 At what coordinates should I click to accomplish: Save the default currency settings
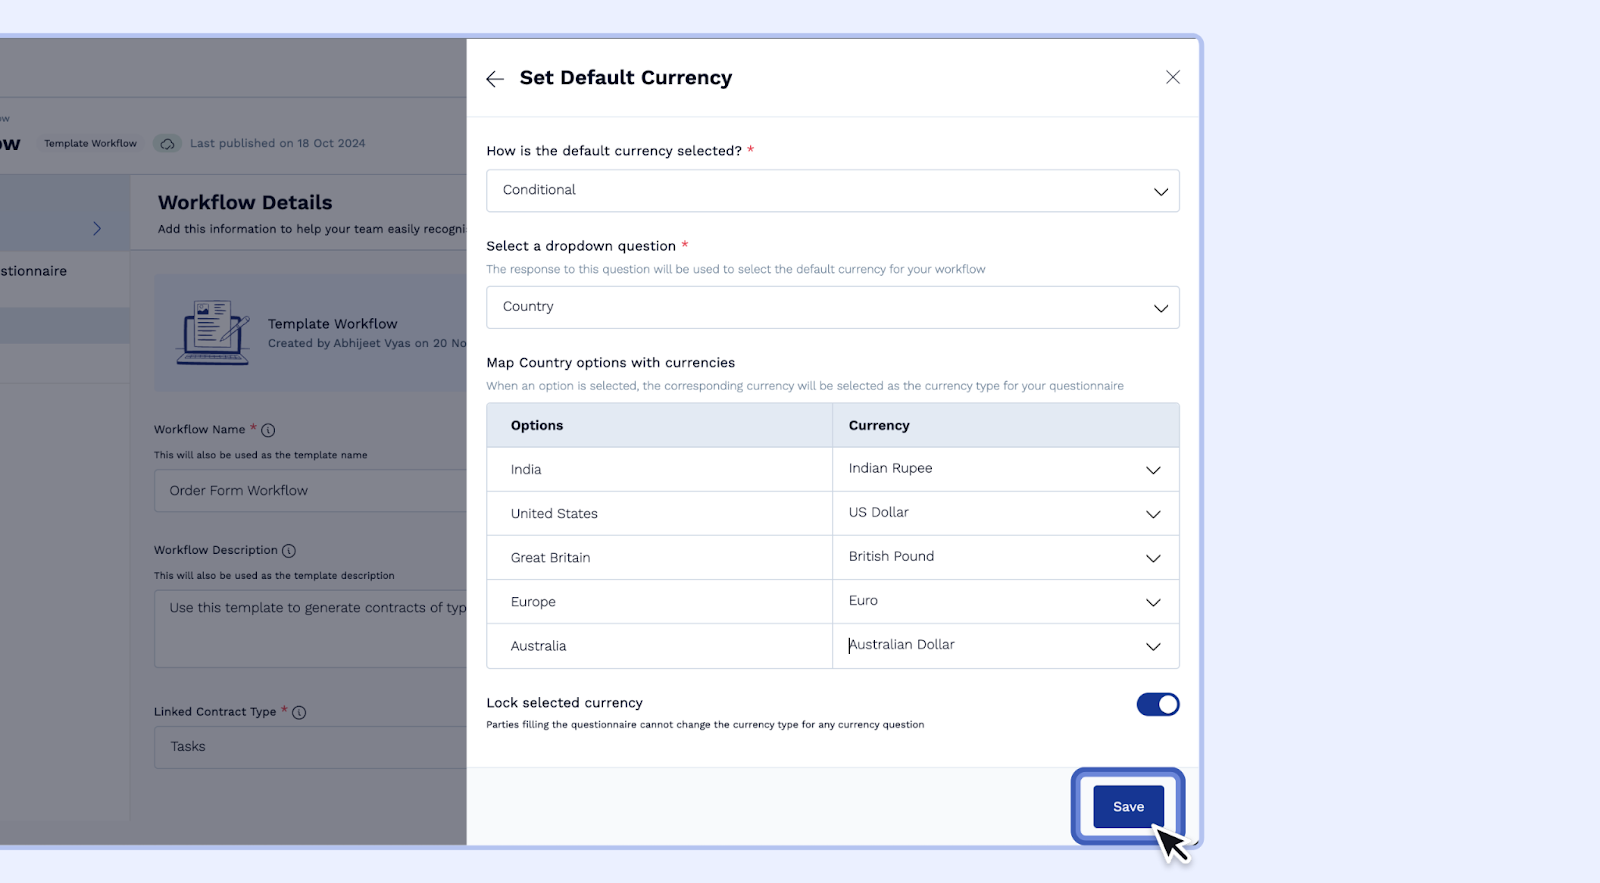1128,807
